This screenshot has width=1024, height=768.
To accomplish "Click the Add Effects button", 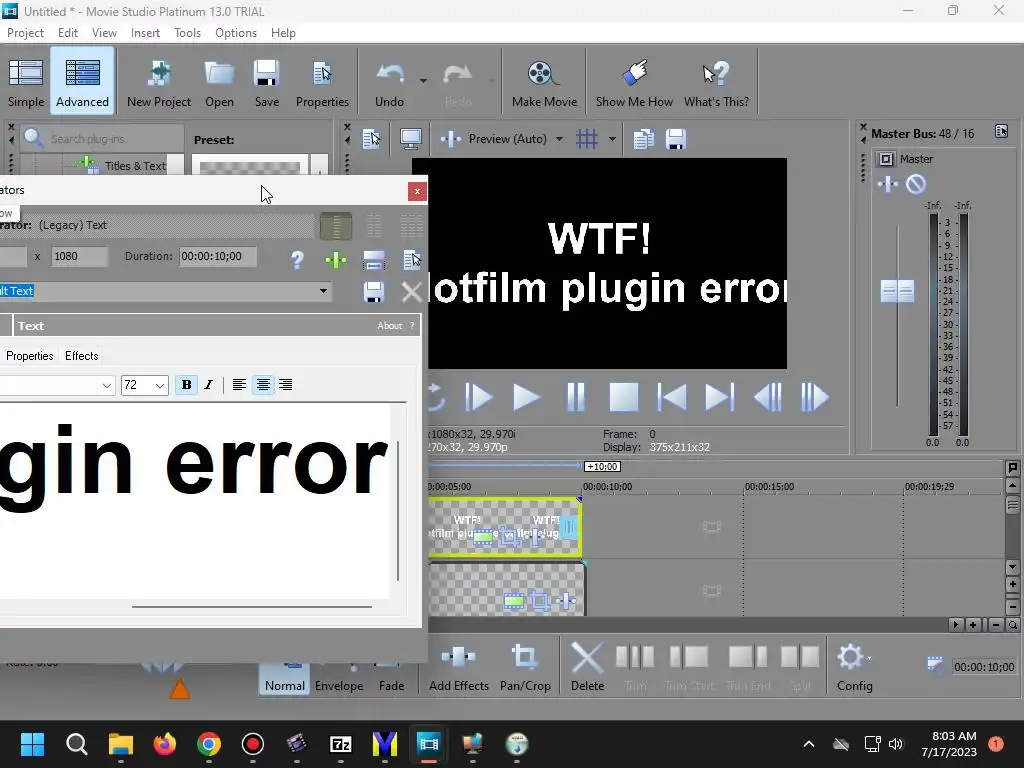I will coord(458,666).
